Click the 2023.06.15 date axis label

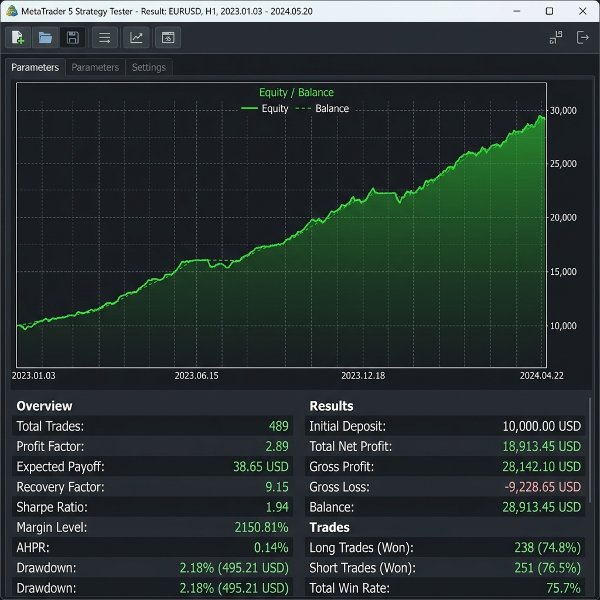(196, 376)
